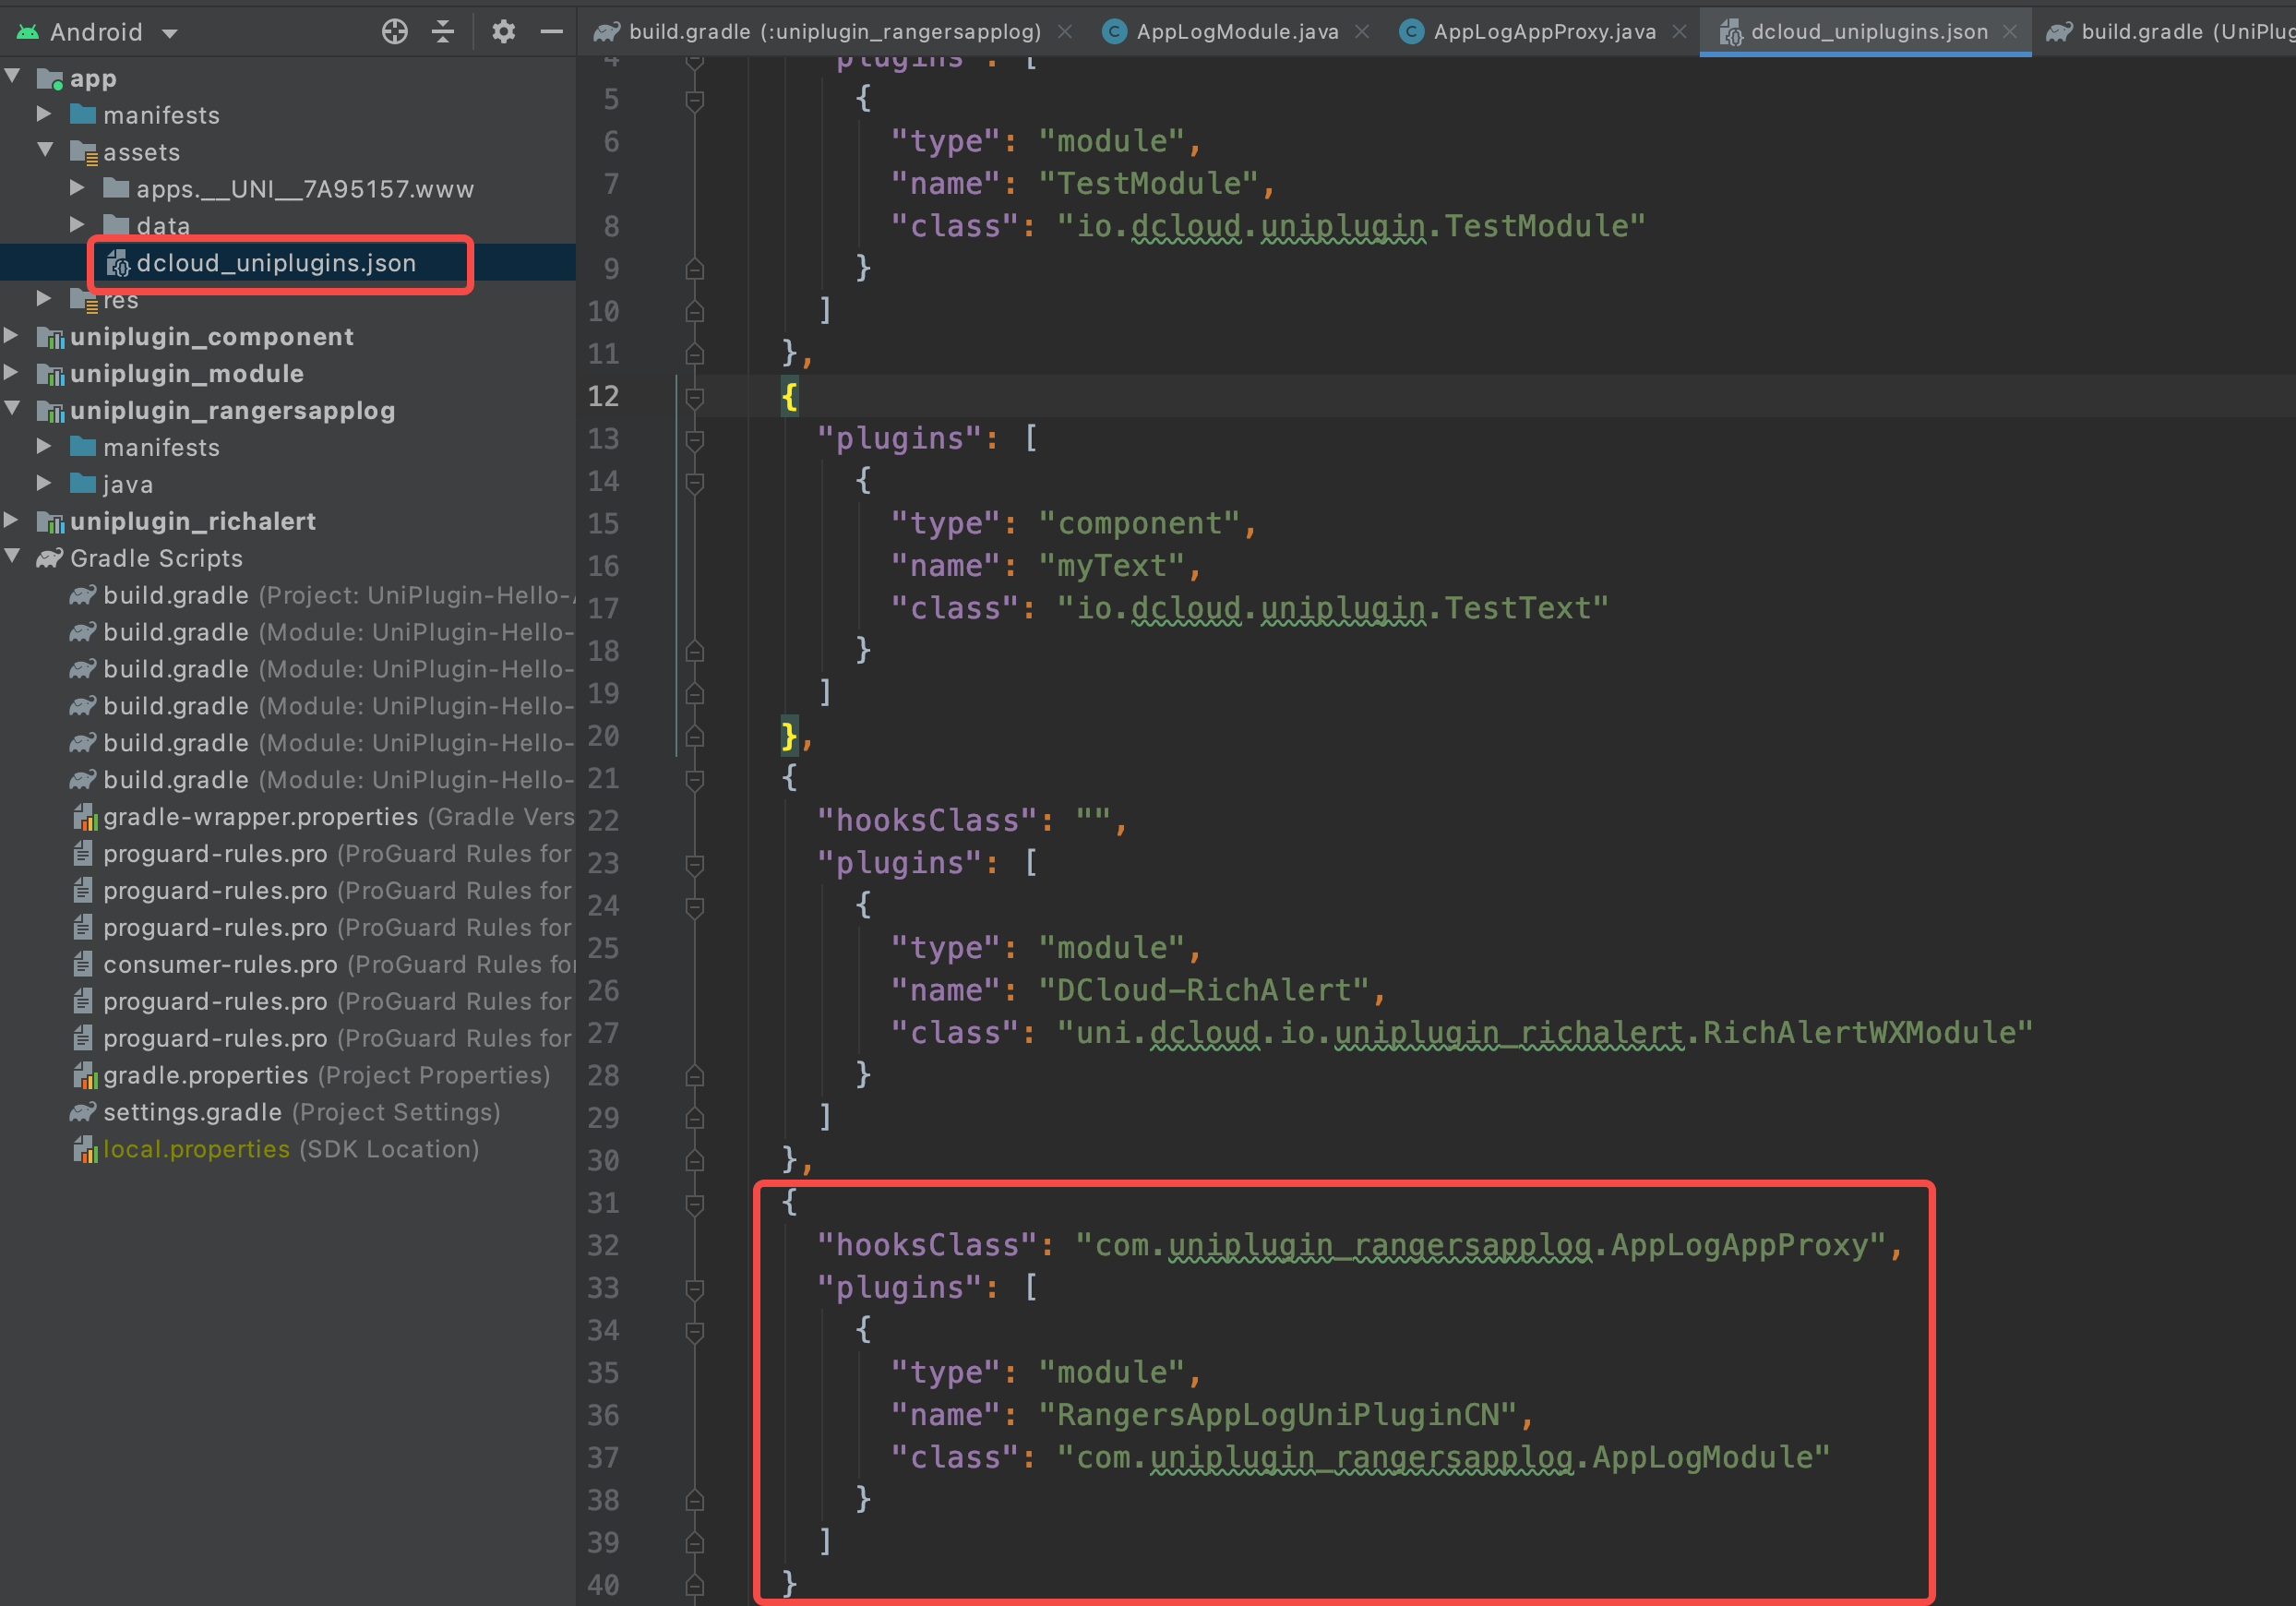Open consumer-rules.pro file
The image size is (2296, 1606).
pyautogui.click(x=324, y=964)
